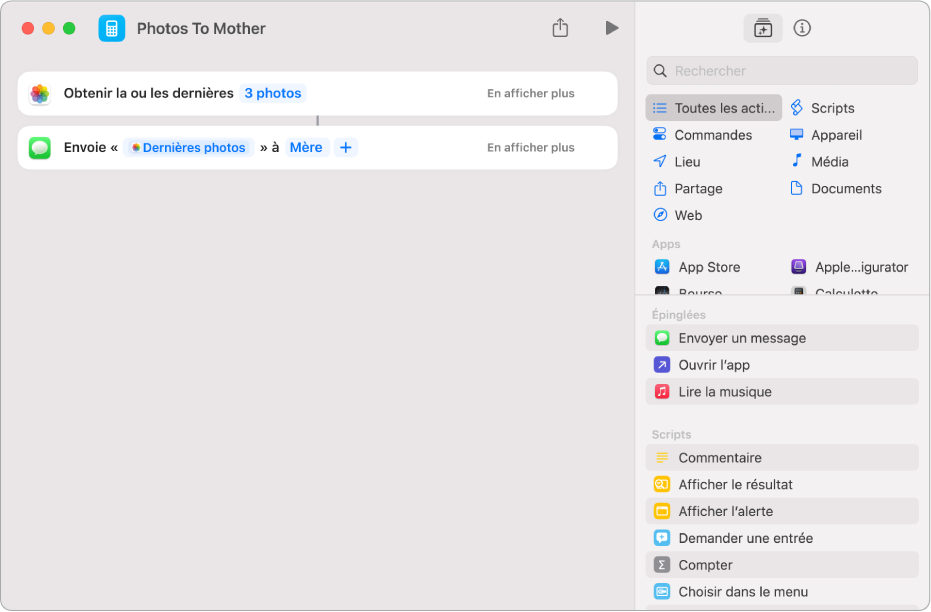Add Lire la musique action
The image size is (931, 612).
tap(782, 392)
